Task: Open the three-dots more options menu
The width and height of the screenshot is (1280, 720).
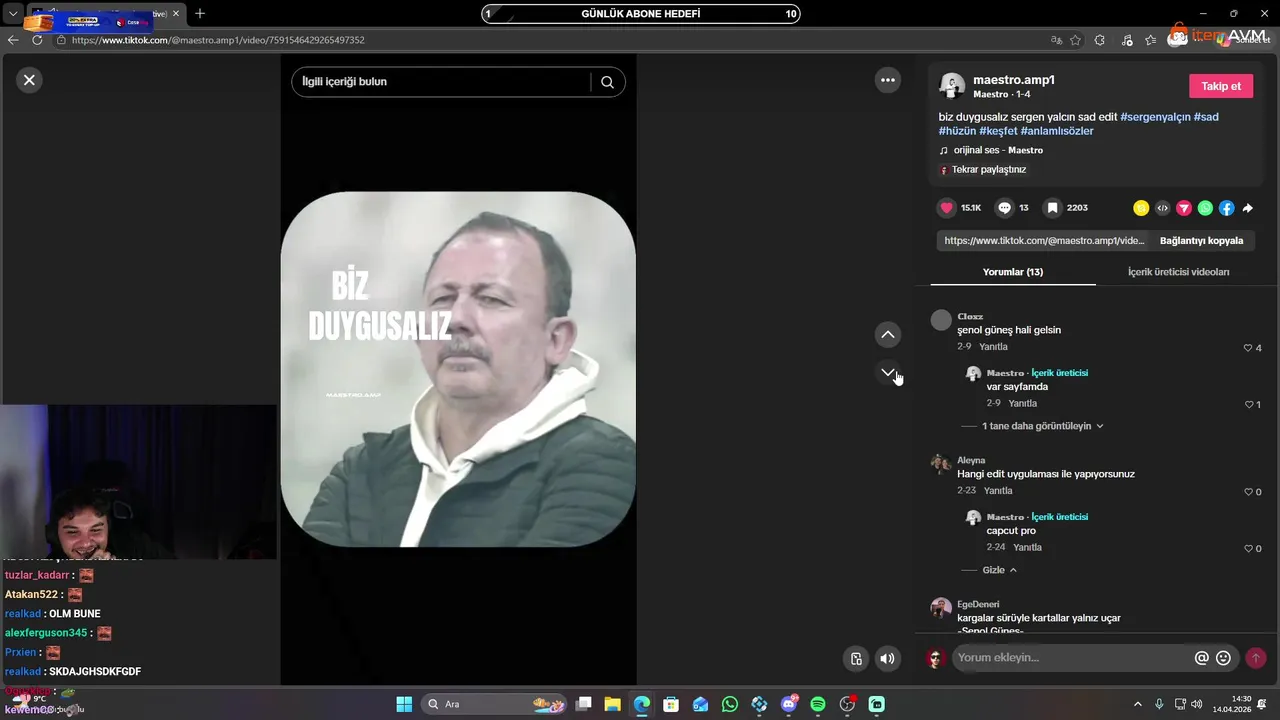Action: pyautogui.click(x=887, y=80)
